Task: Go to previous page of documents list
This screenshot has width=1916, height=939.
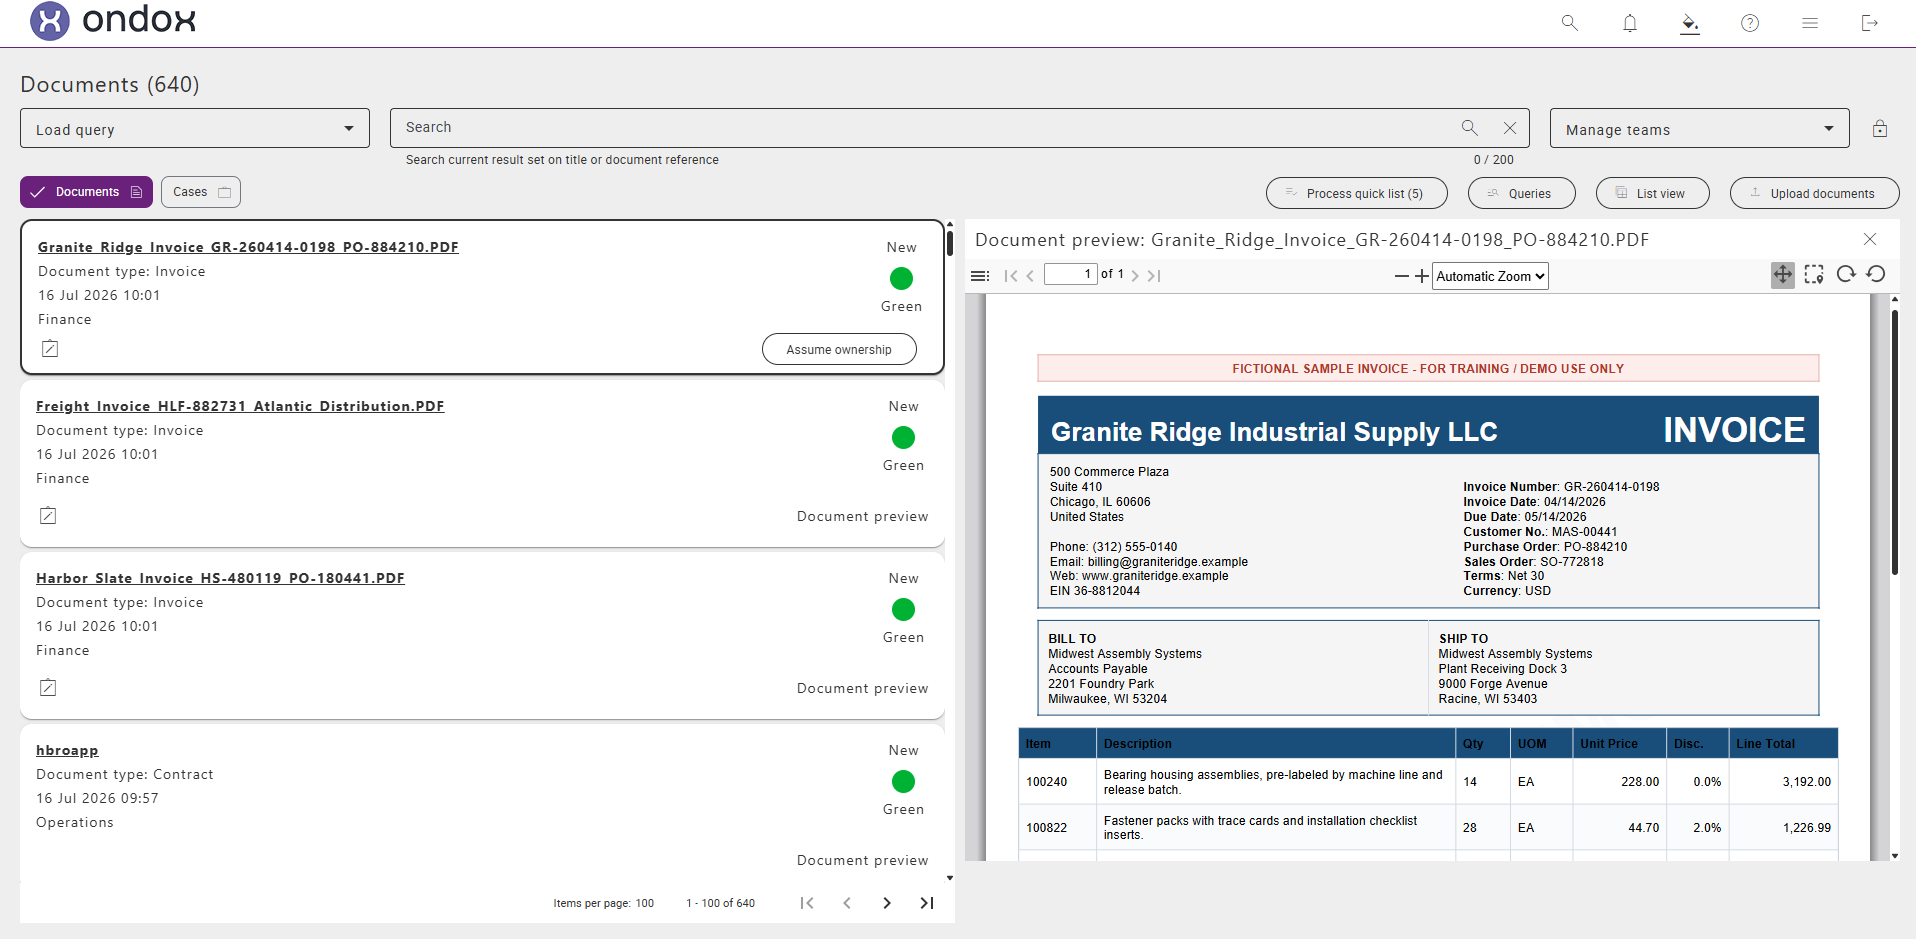Action: [x=847, y=903]
